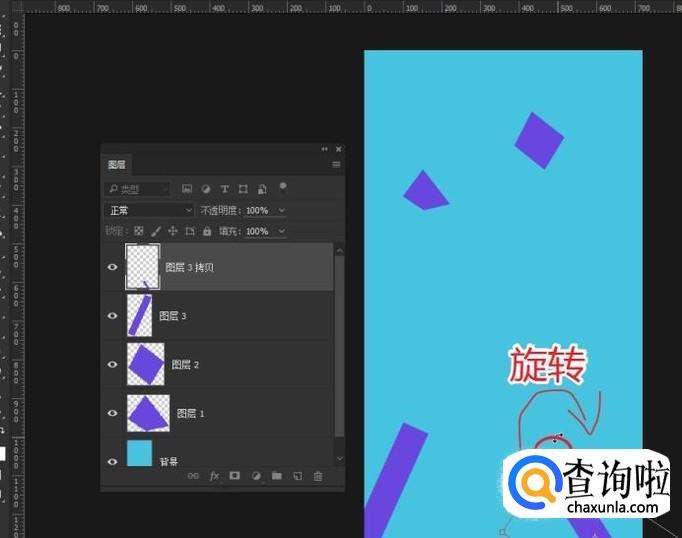Expand the 不透明度 opacity dropdown arrow
This screenshot has width=682, height=538.
281,210
